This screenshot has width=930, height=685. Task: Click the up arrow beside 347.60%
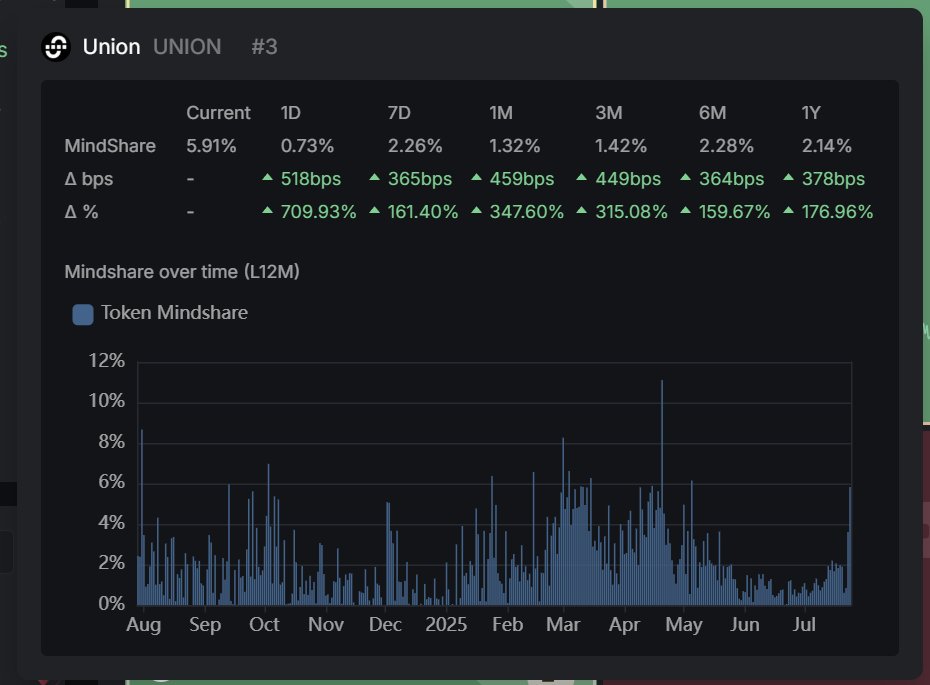point(476,210)
